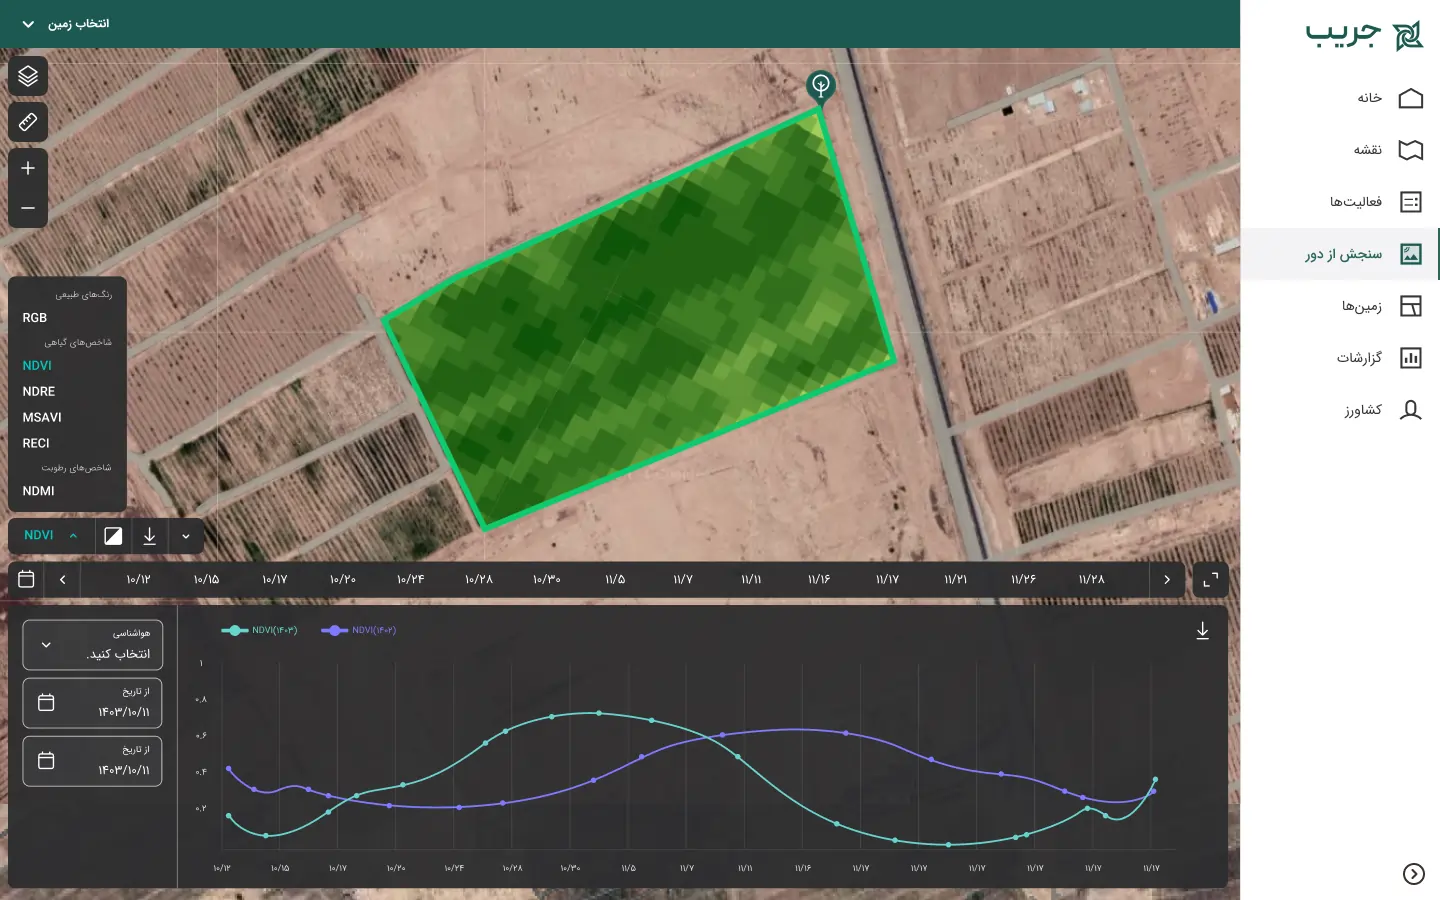Toggle the NDVI(1403) legend series
The height and width of the screenshot is (900, 1440).
pyautogui.click(x=259, y=630)
